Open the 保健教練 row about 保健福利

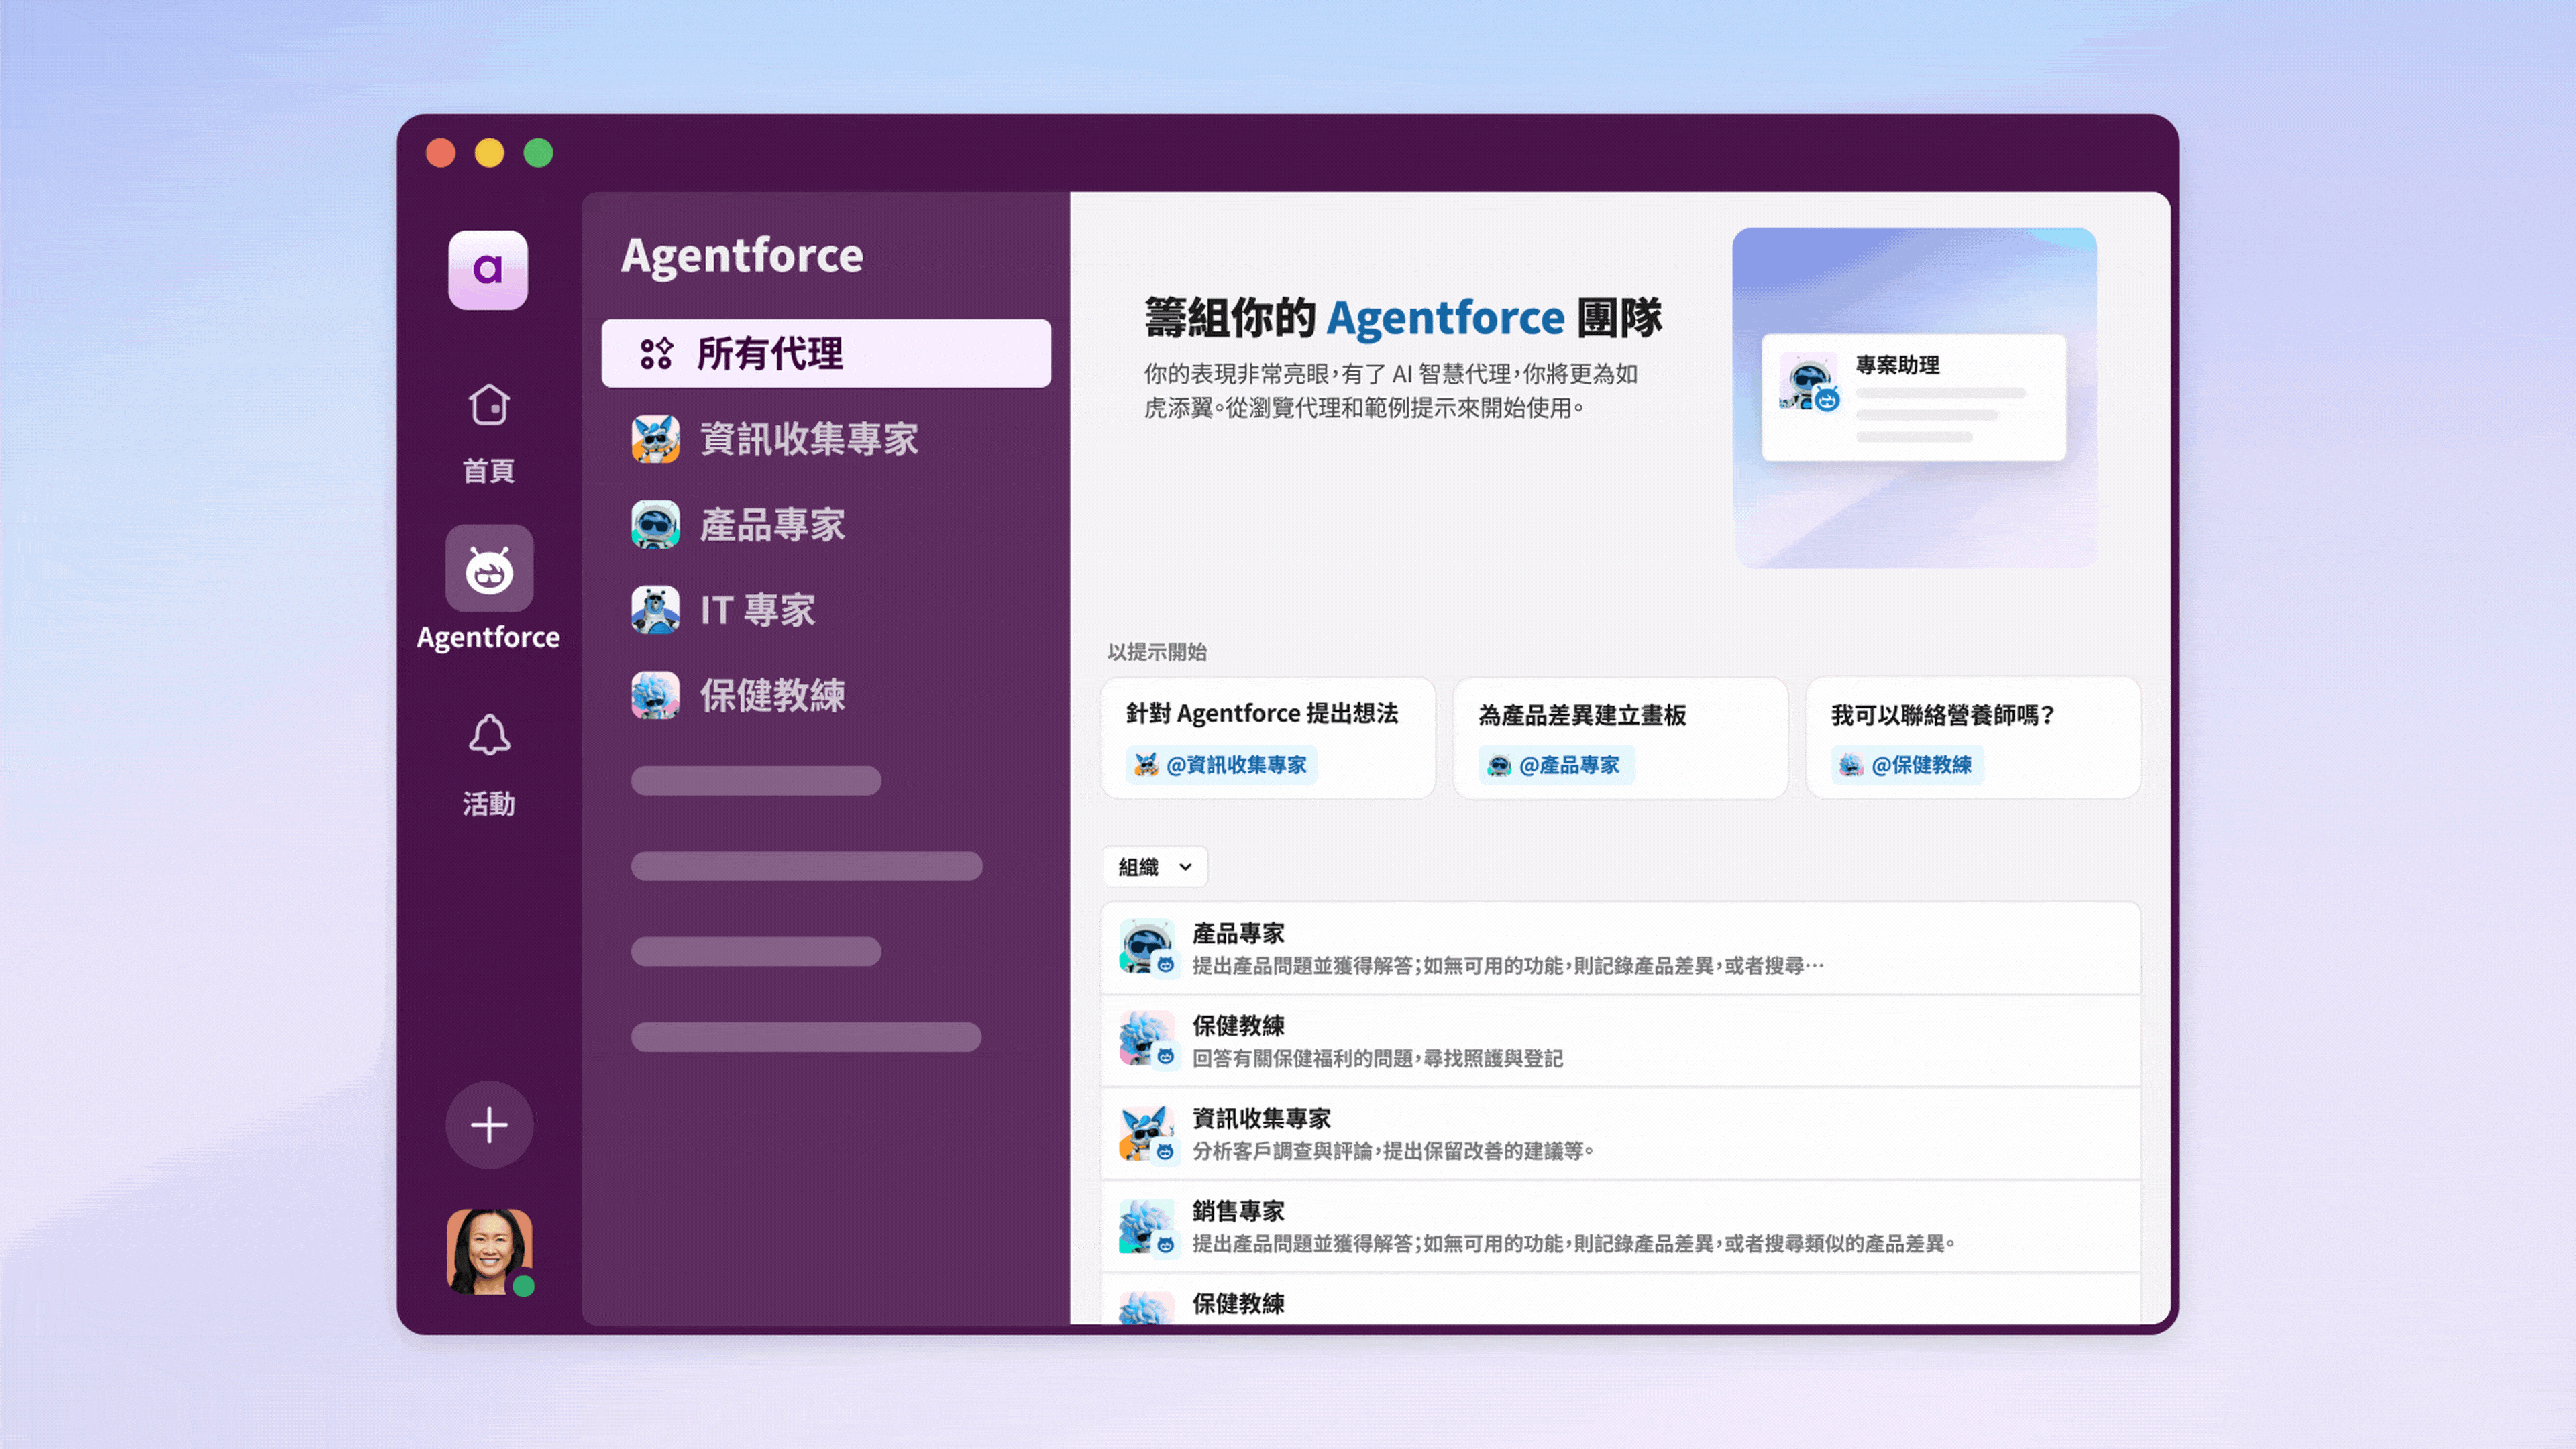point(1620,1041)
